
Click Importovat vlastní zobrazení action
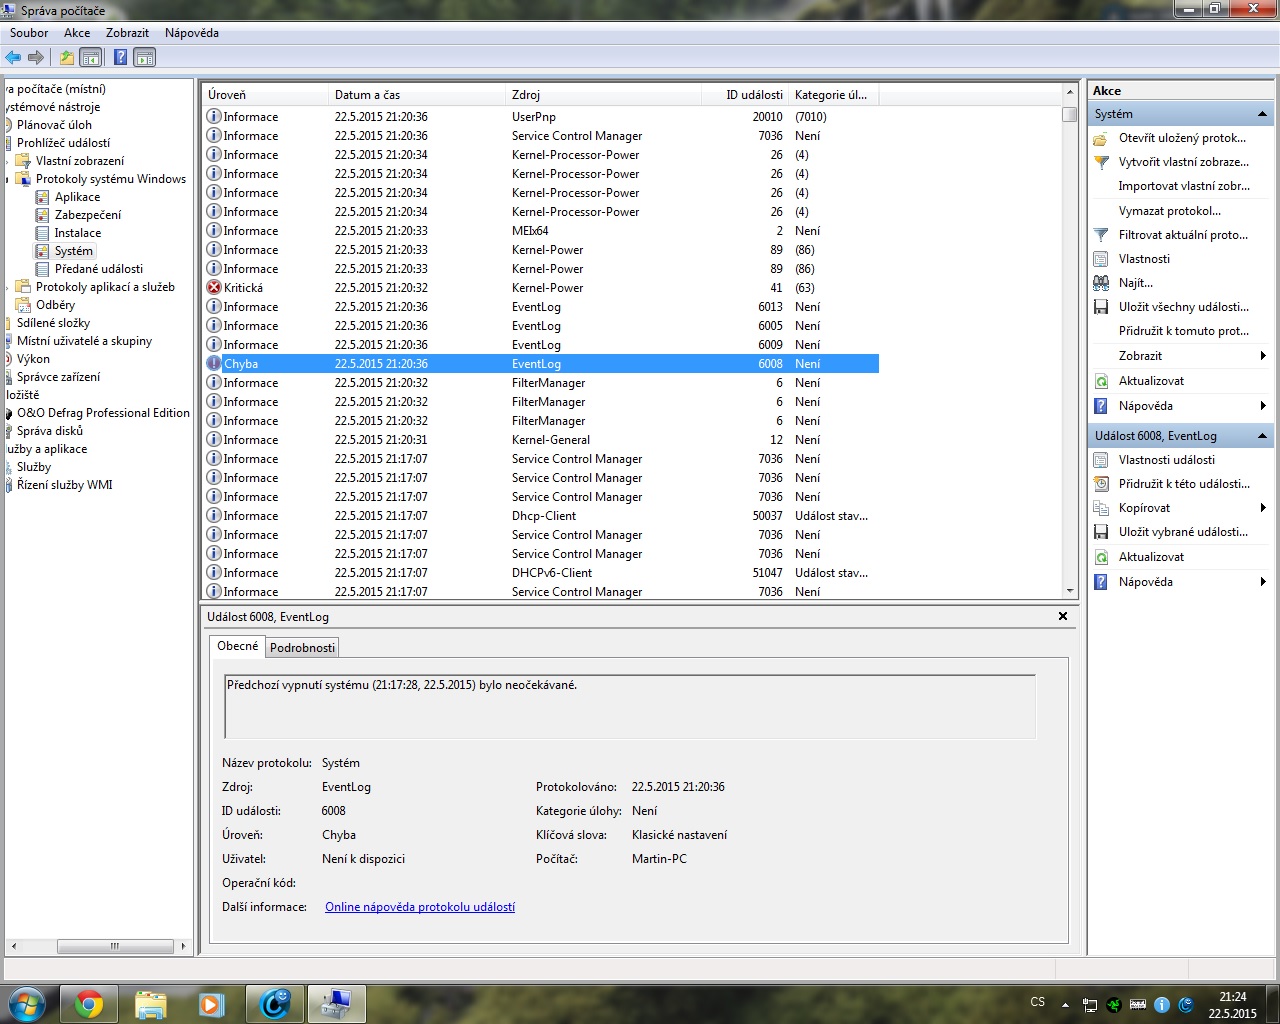[1184, 186]
